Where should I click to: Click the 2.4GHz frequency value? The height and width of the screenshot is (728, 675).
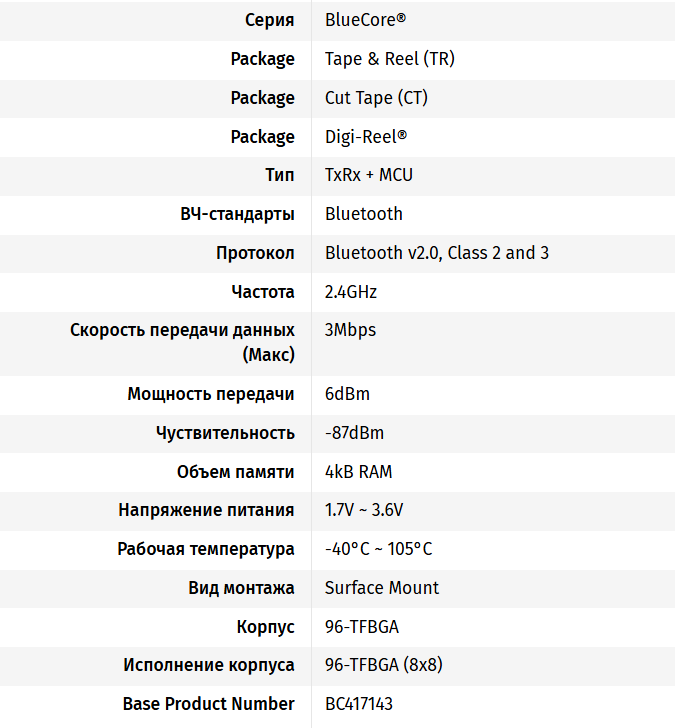point(351,292)
